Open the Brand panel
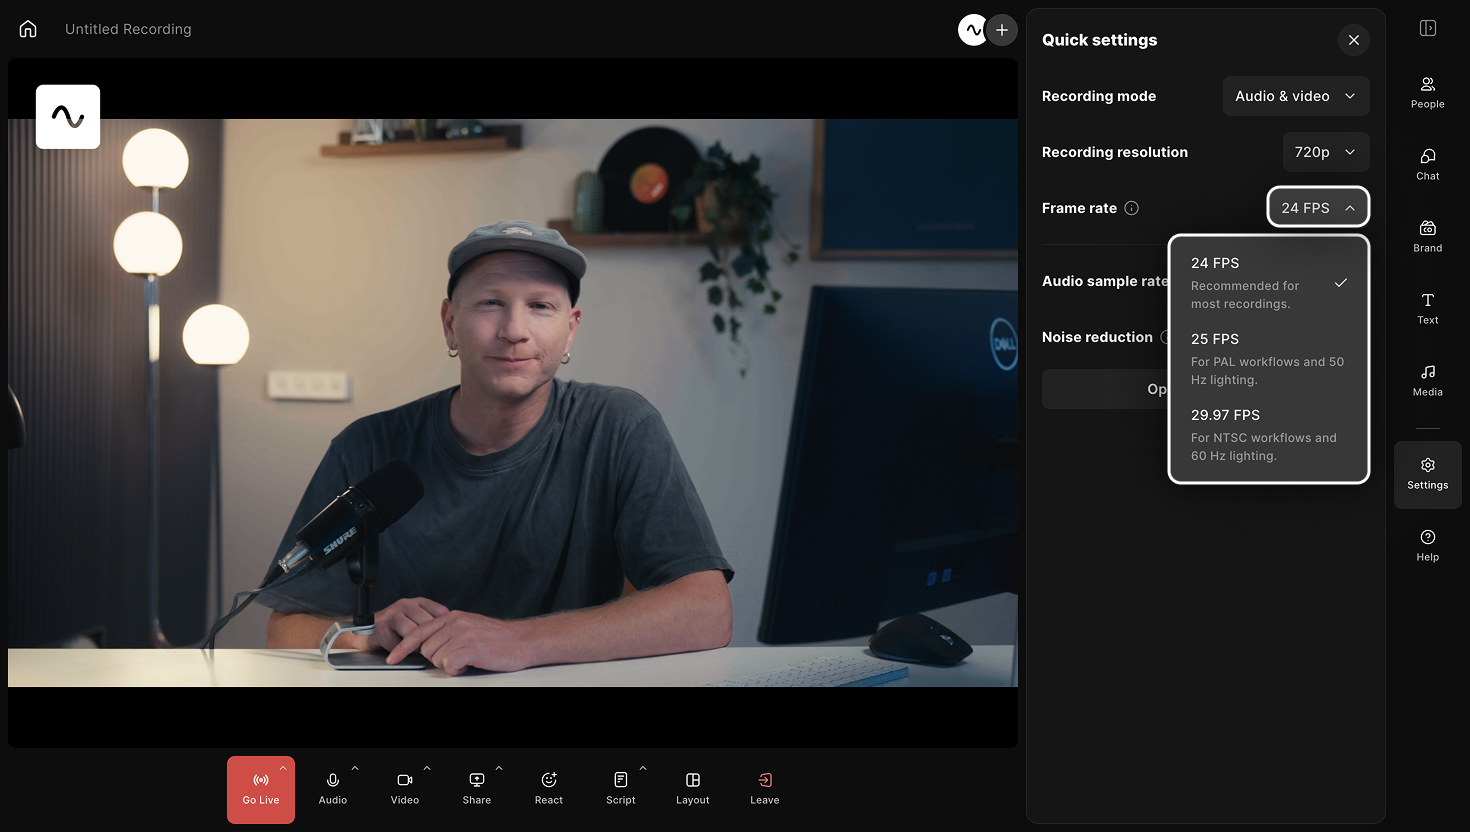This screenshot has height=832, width=1470. 1427,236
